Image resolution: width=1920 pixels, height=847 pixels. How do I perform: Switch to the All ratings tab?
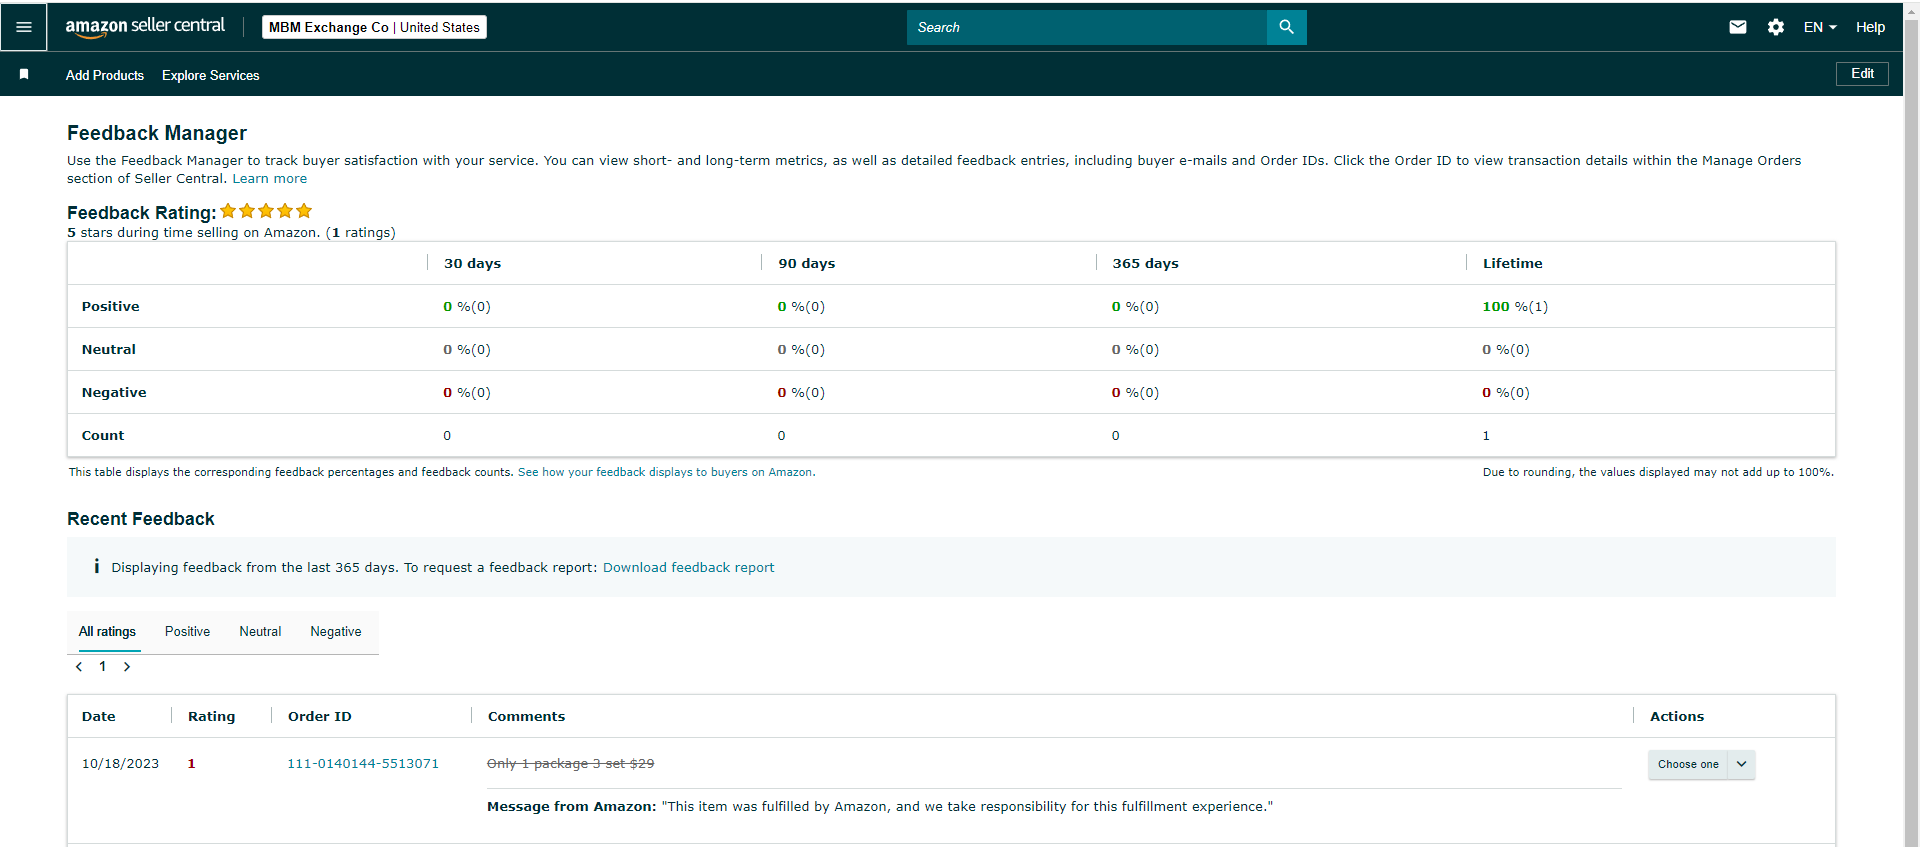tap(107, 631)
